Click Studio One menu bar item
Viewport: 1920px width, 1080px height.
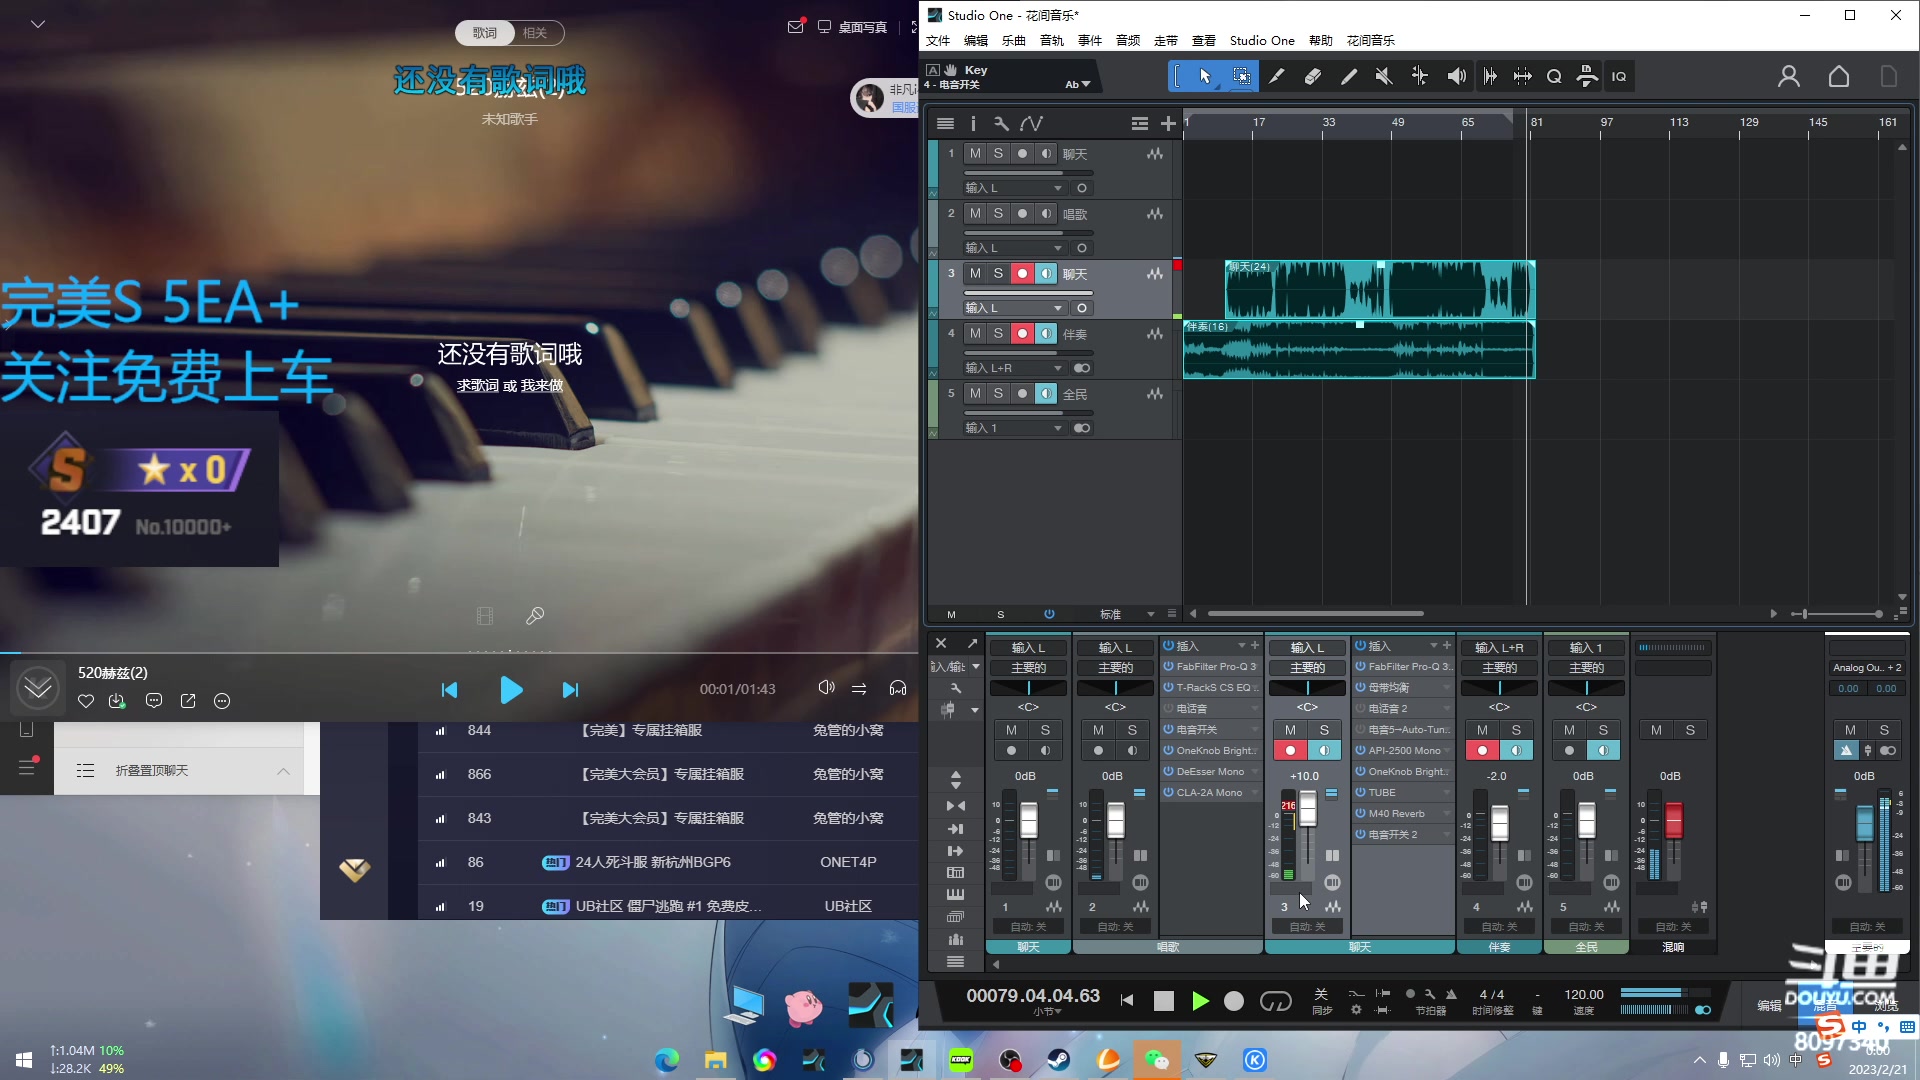[1261, 40]
